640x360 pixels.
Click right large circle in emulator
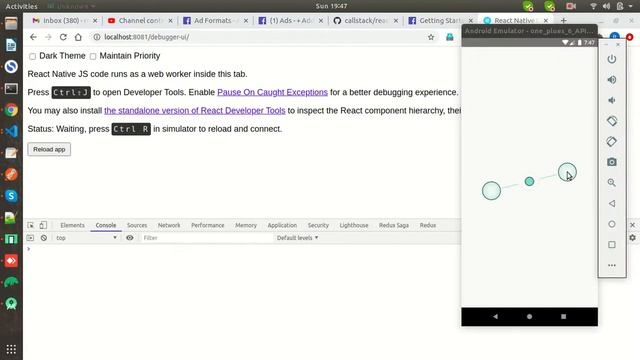(567, 172)
